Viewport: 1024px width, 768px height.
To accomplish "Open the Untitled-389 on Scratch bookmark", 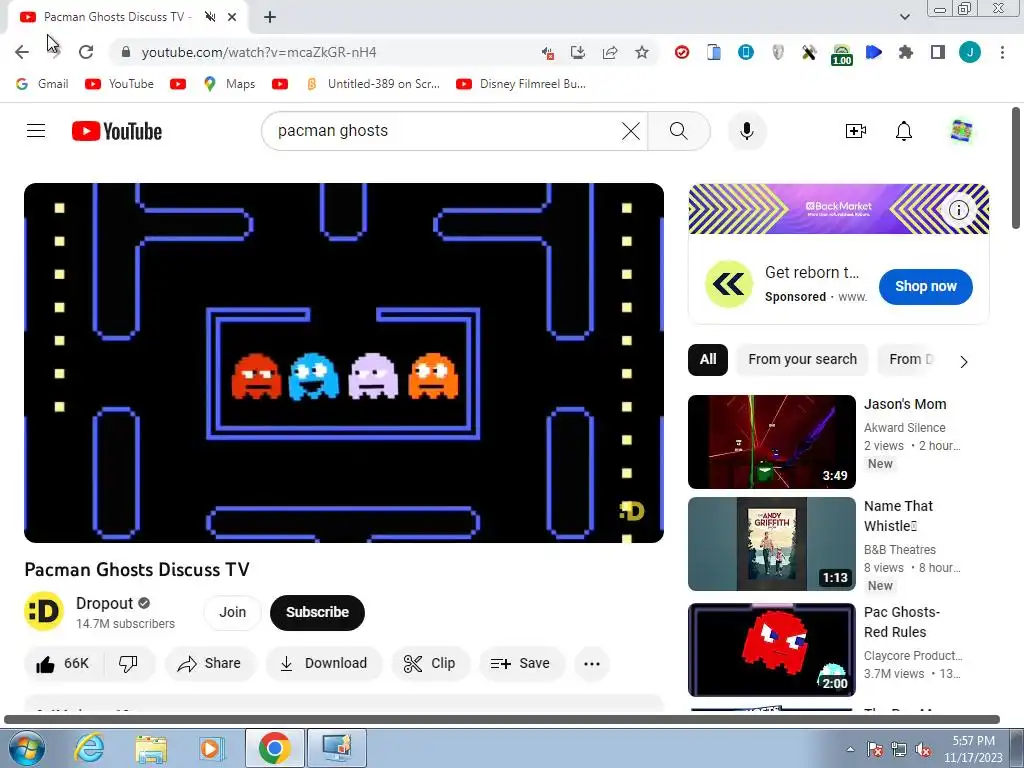I will pos(374,84).
